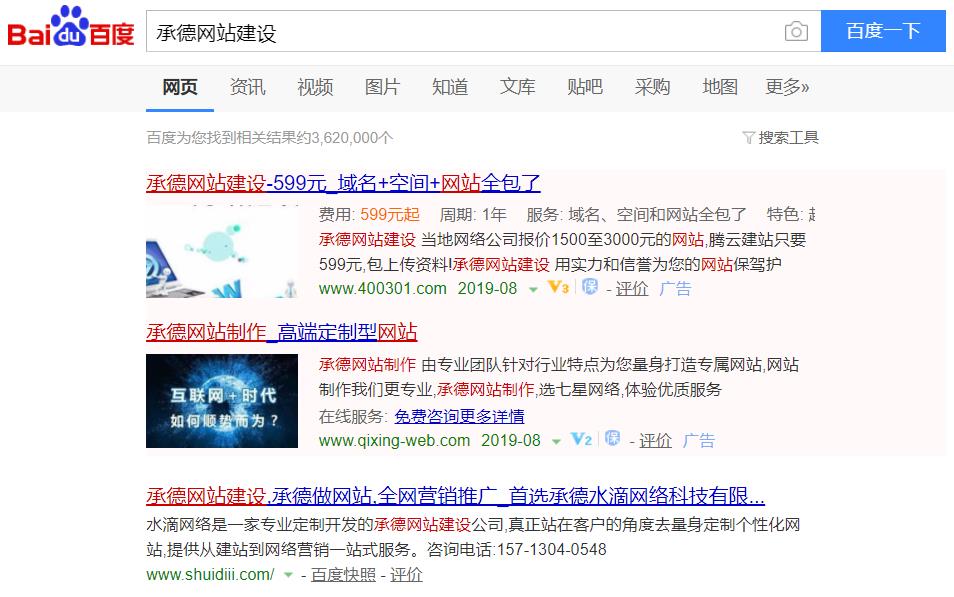
Task: Click the www.400301.com URL
Action: (x=383, y=288)
